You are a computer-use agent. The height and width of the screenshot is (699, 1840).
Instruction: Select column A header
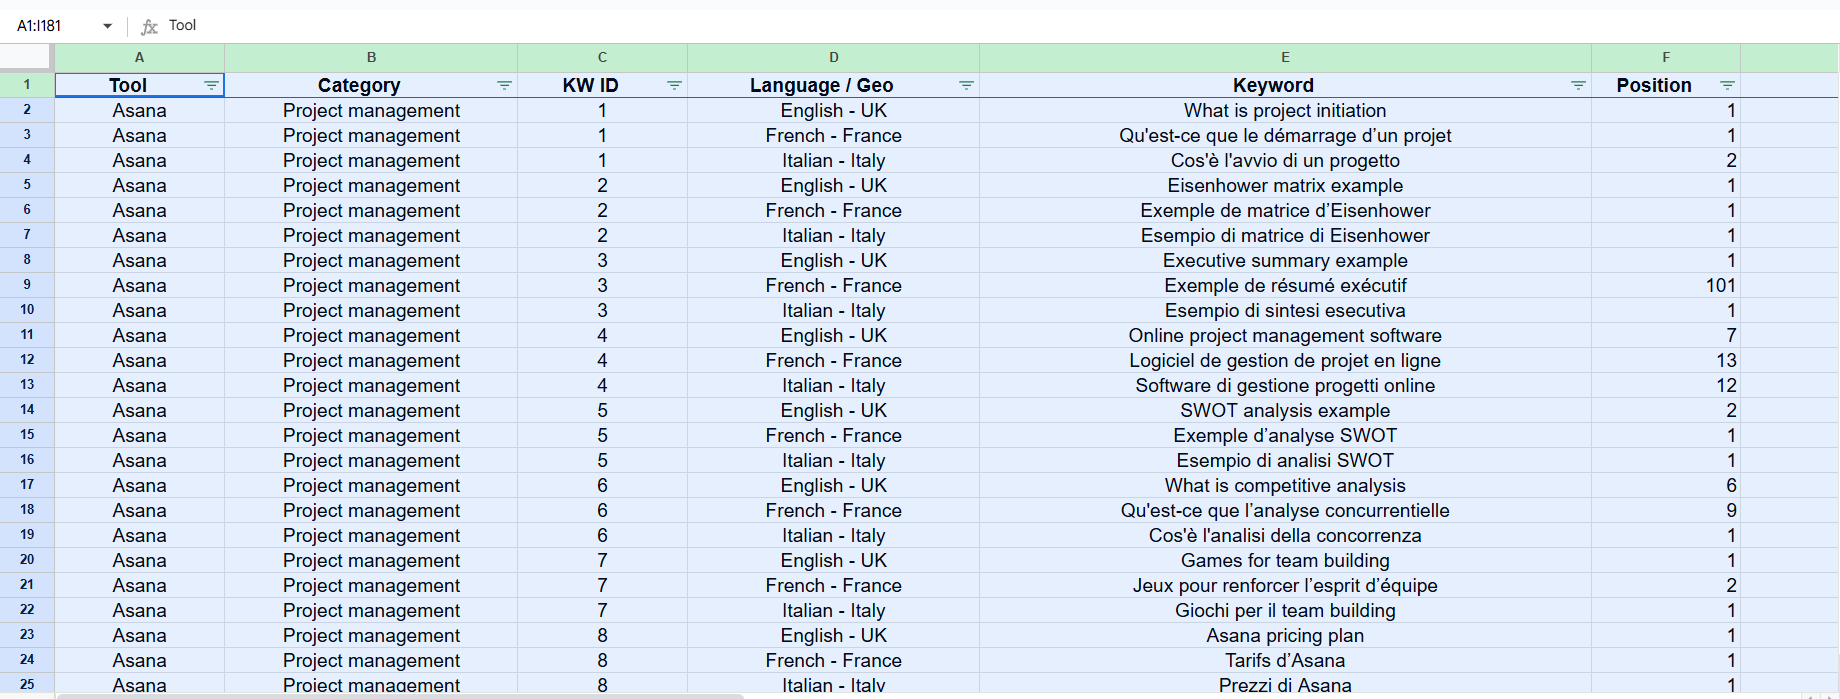pos(139,58)
